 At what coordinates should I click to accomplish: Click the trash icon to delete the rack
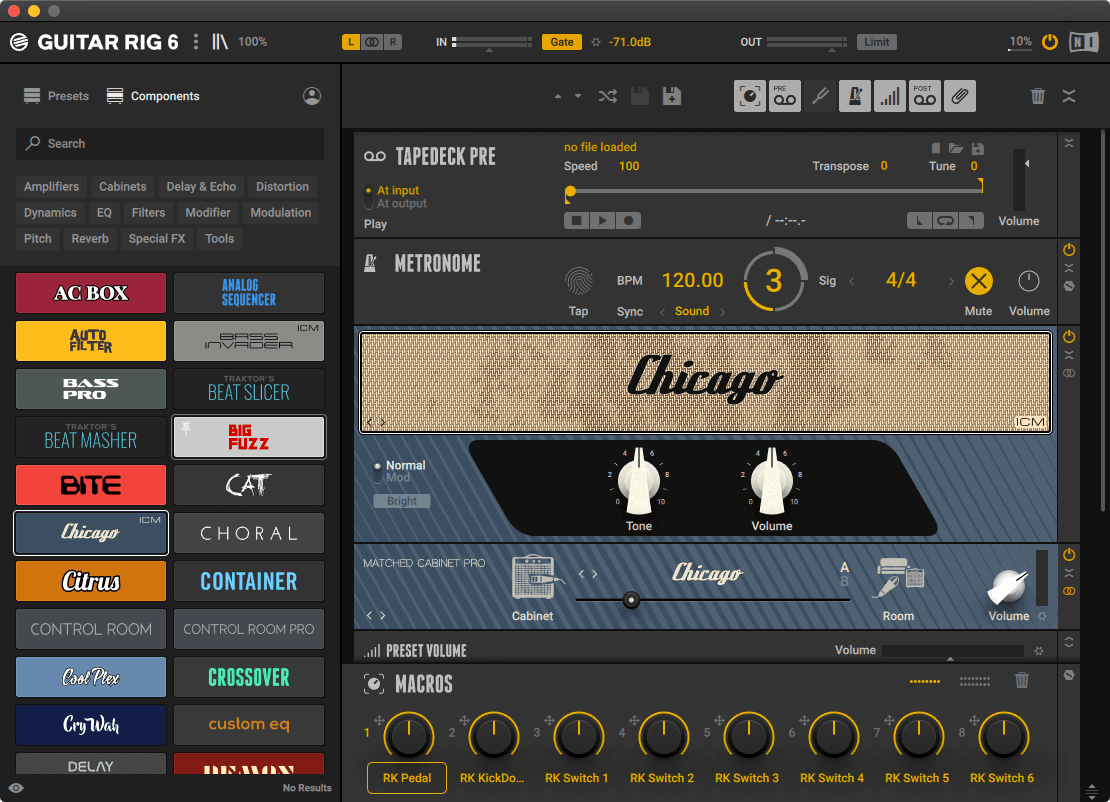pyautogui.click(x=1040, y=96)
